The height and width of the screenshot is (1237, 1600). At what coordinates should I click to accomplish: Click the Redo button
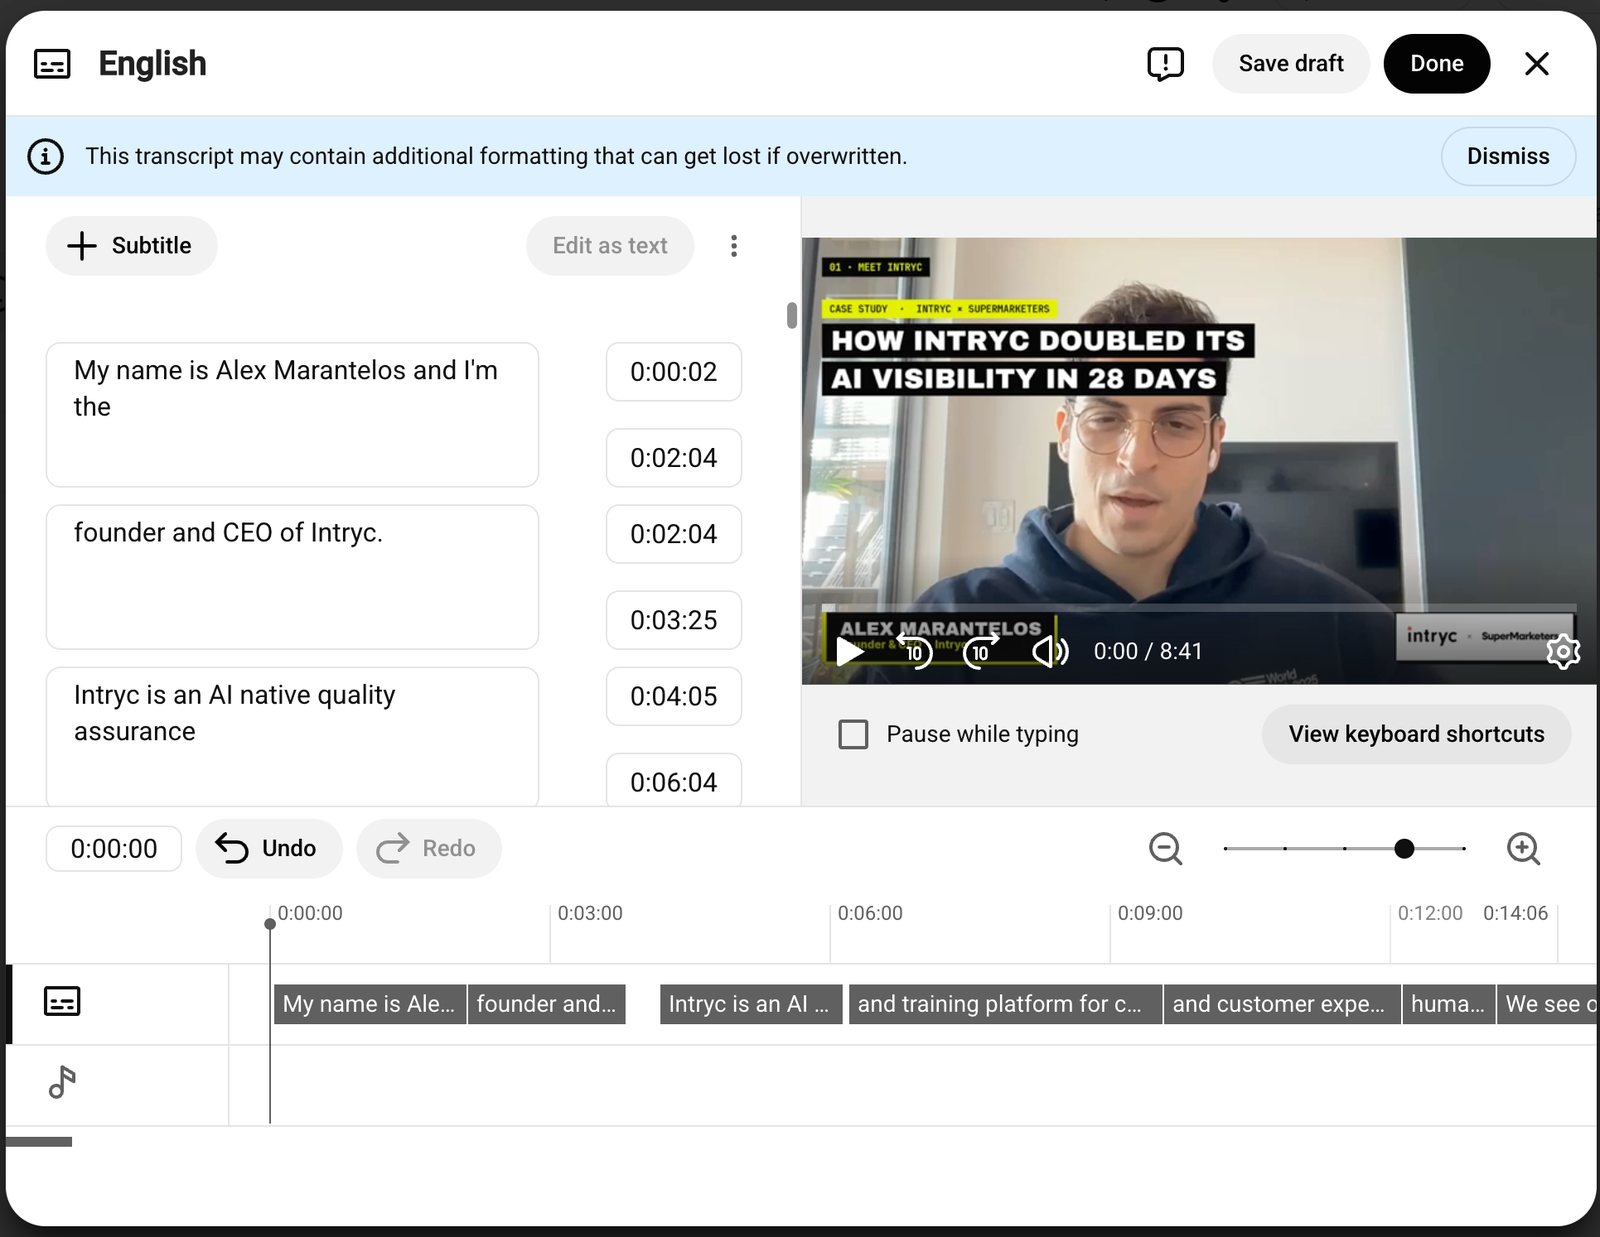click(x=429, y=848)
